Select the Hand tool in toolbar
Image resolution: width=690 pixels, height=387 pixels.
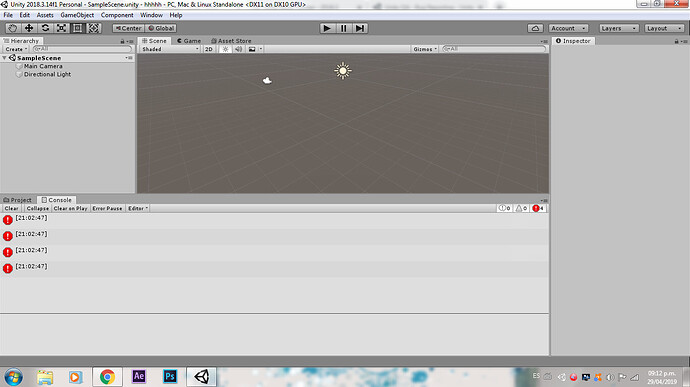12,28
